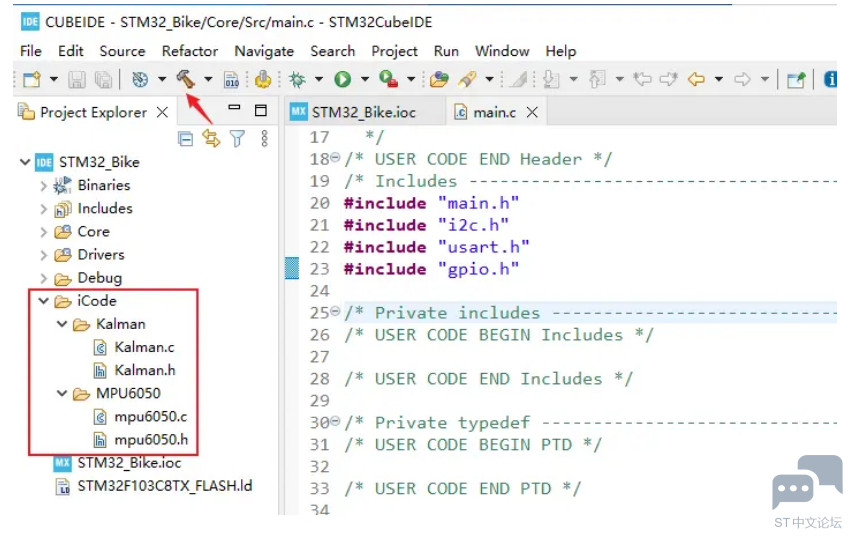Expand the Includes tree node
The image size is (851, 538).
point(44,209)
